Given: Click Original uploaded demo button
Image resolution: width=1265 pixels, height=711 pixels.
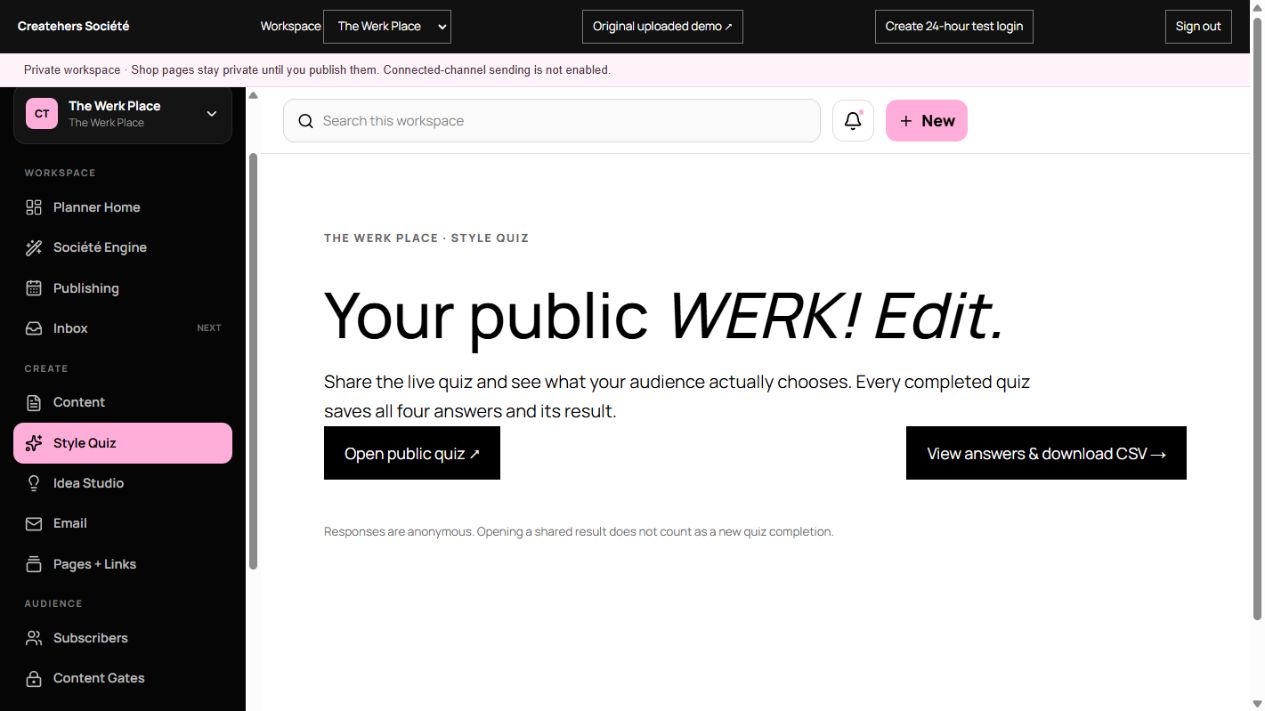Looking at the screenshot, I should coord(662,26).
